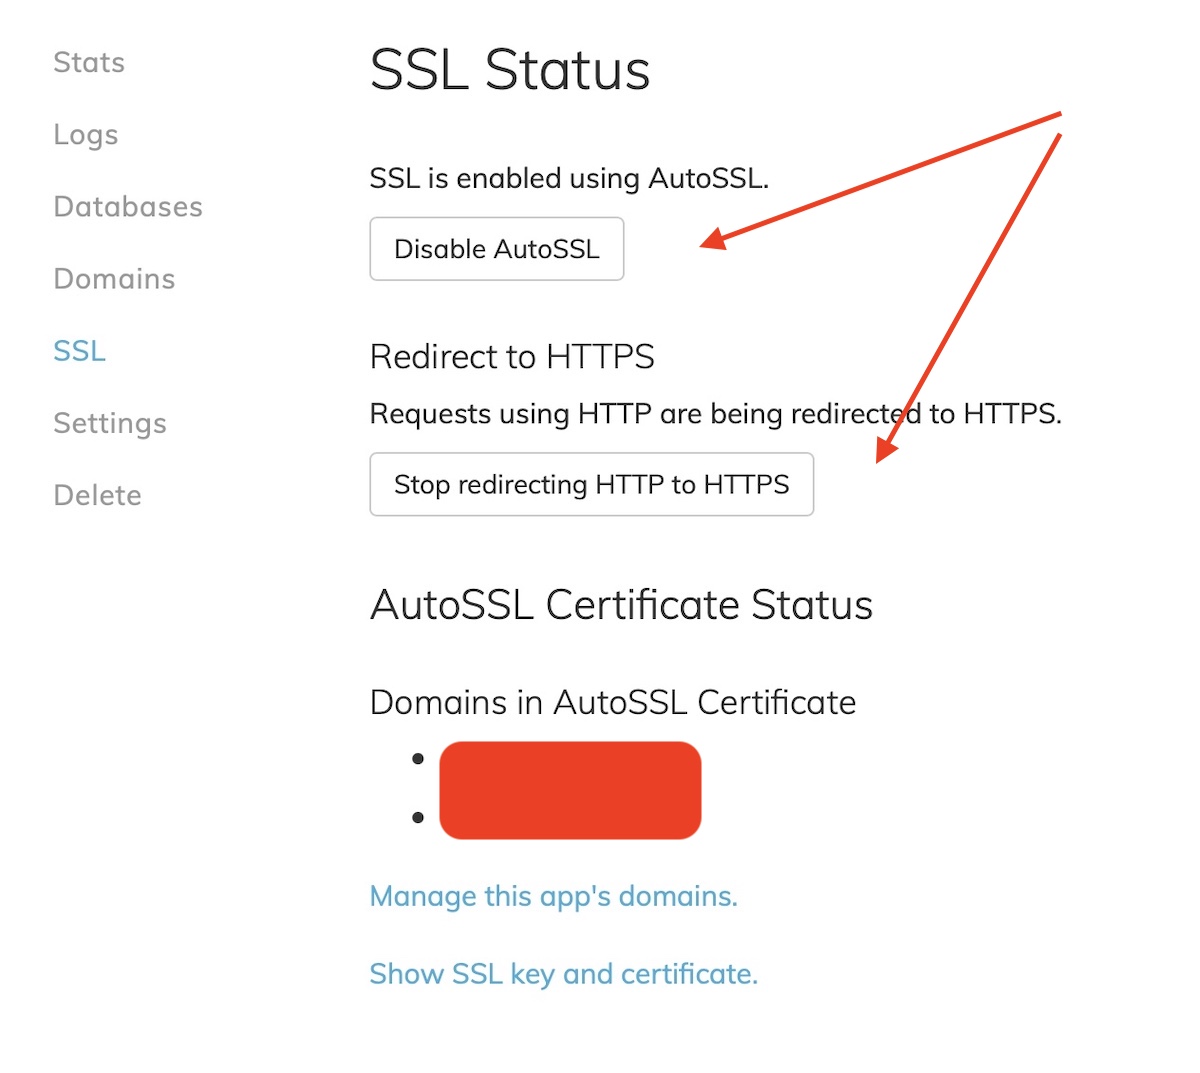Click the AutoSSL Certificate Status heading
Viewport: 1200px width, 1073px height.
(x=621, y=605)
